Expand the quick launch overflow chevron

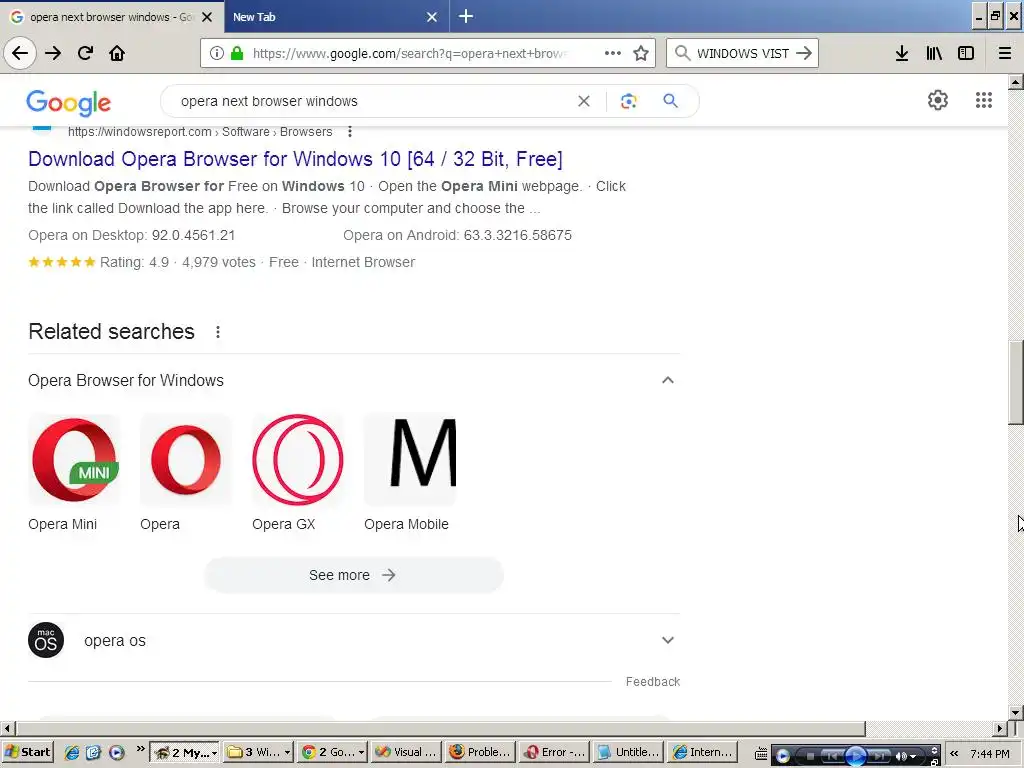pos(140,748)
